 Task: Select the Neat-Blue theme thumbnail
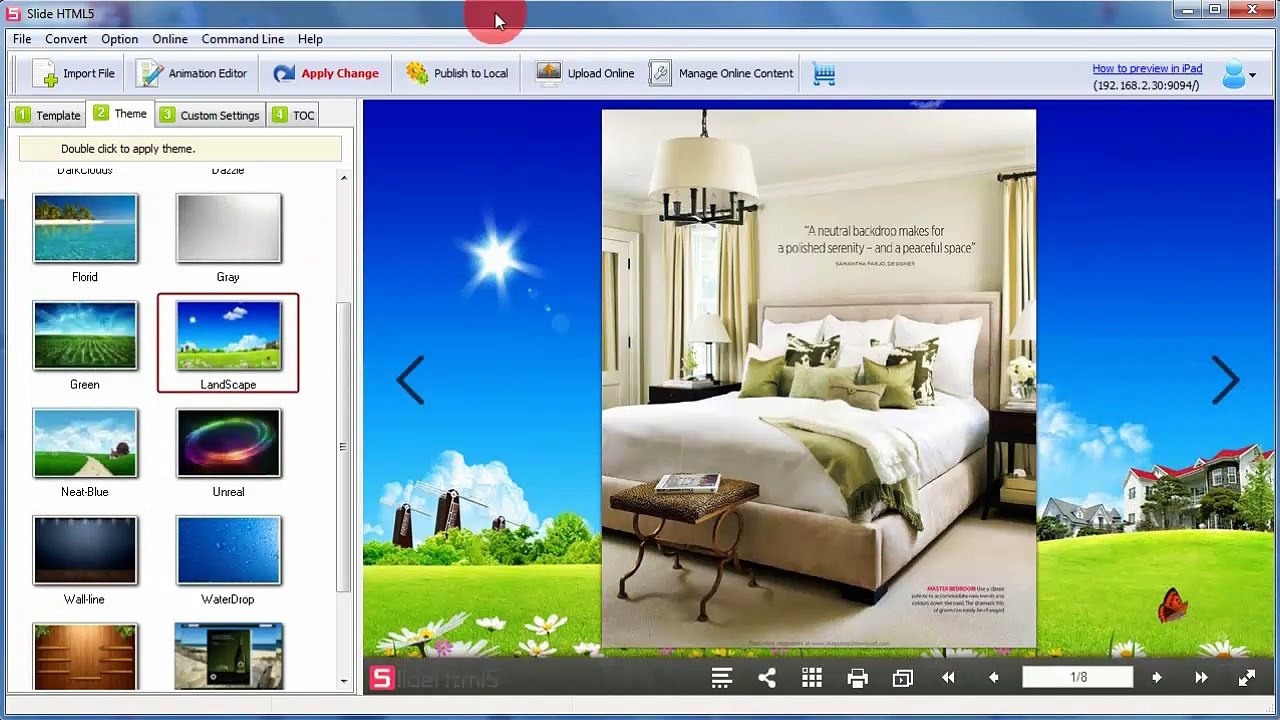tap(85, 443)
